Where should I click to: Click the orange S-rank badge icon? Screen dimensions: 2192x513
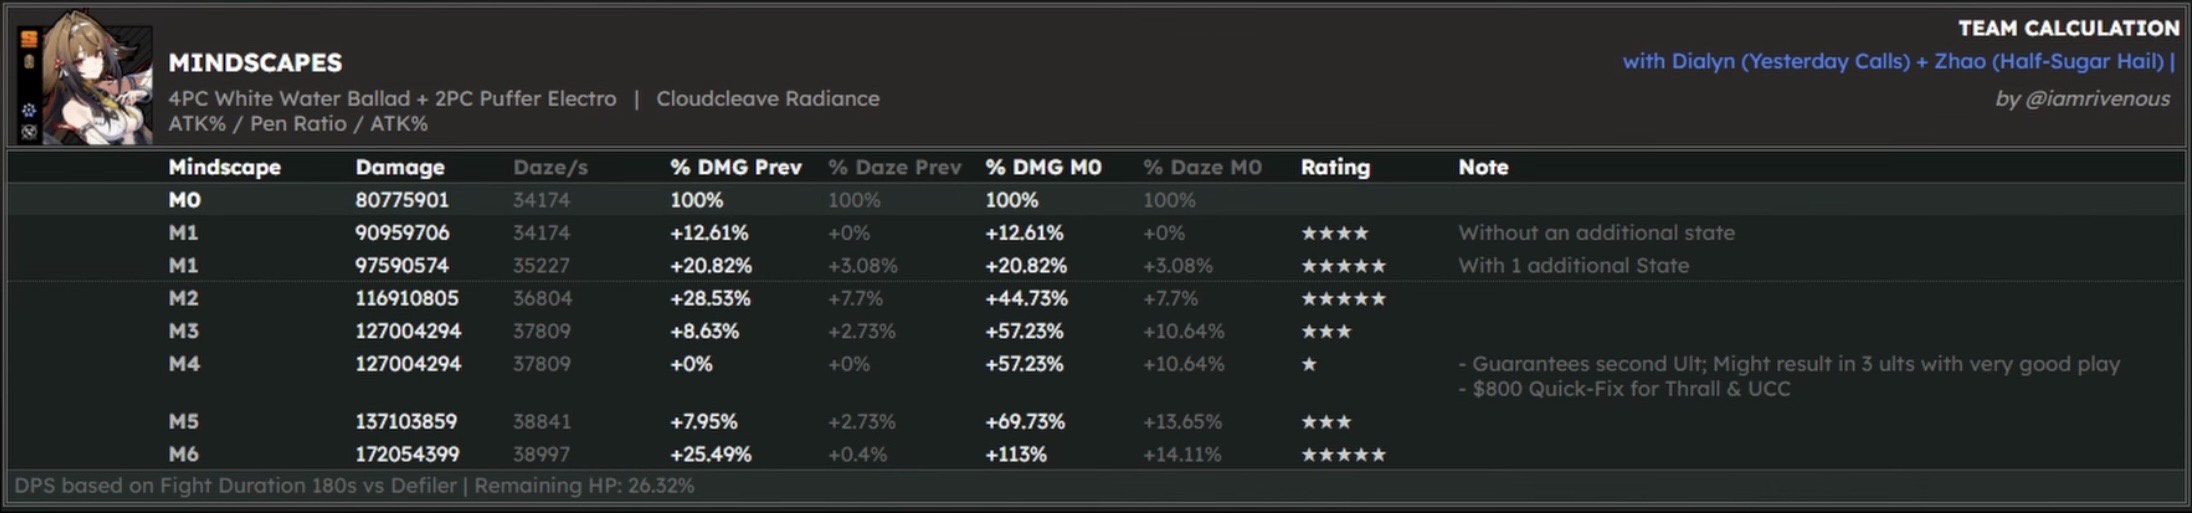click(29, 39)
